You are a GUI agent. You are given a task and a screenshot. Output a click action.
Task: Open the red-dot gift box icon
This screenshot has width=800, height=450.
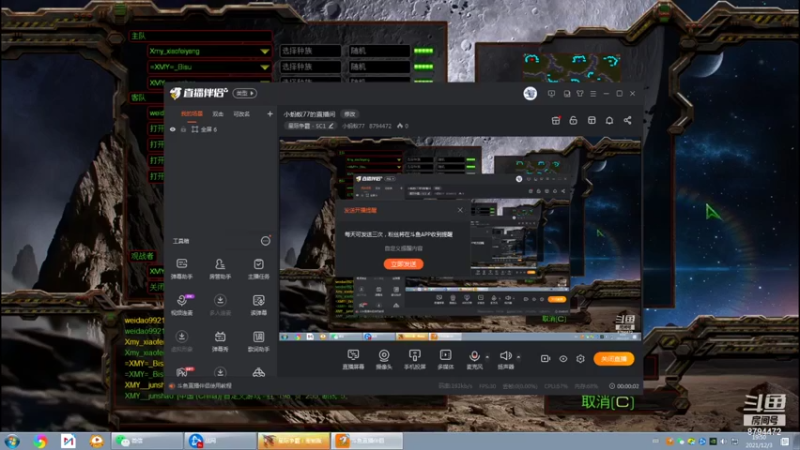pos(556,120)
